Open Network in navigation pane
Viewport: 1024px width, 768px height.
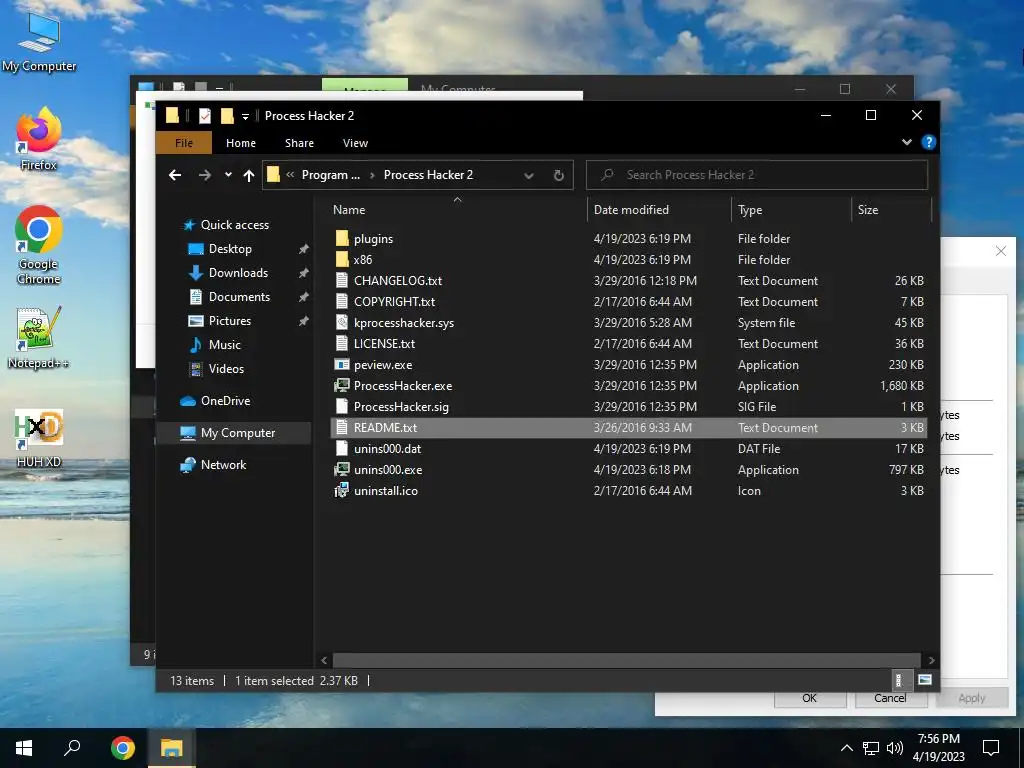click(x=223, y=465)
